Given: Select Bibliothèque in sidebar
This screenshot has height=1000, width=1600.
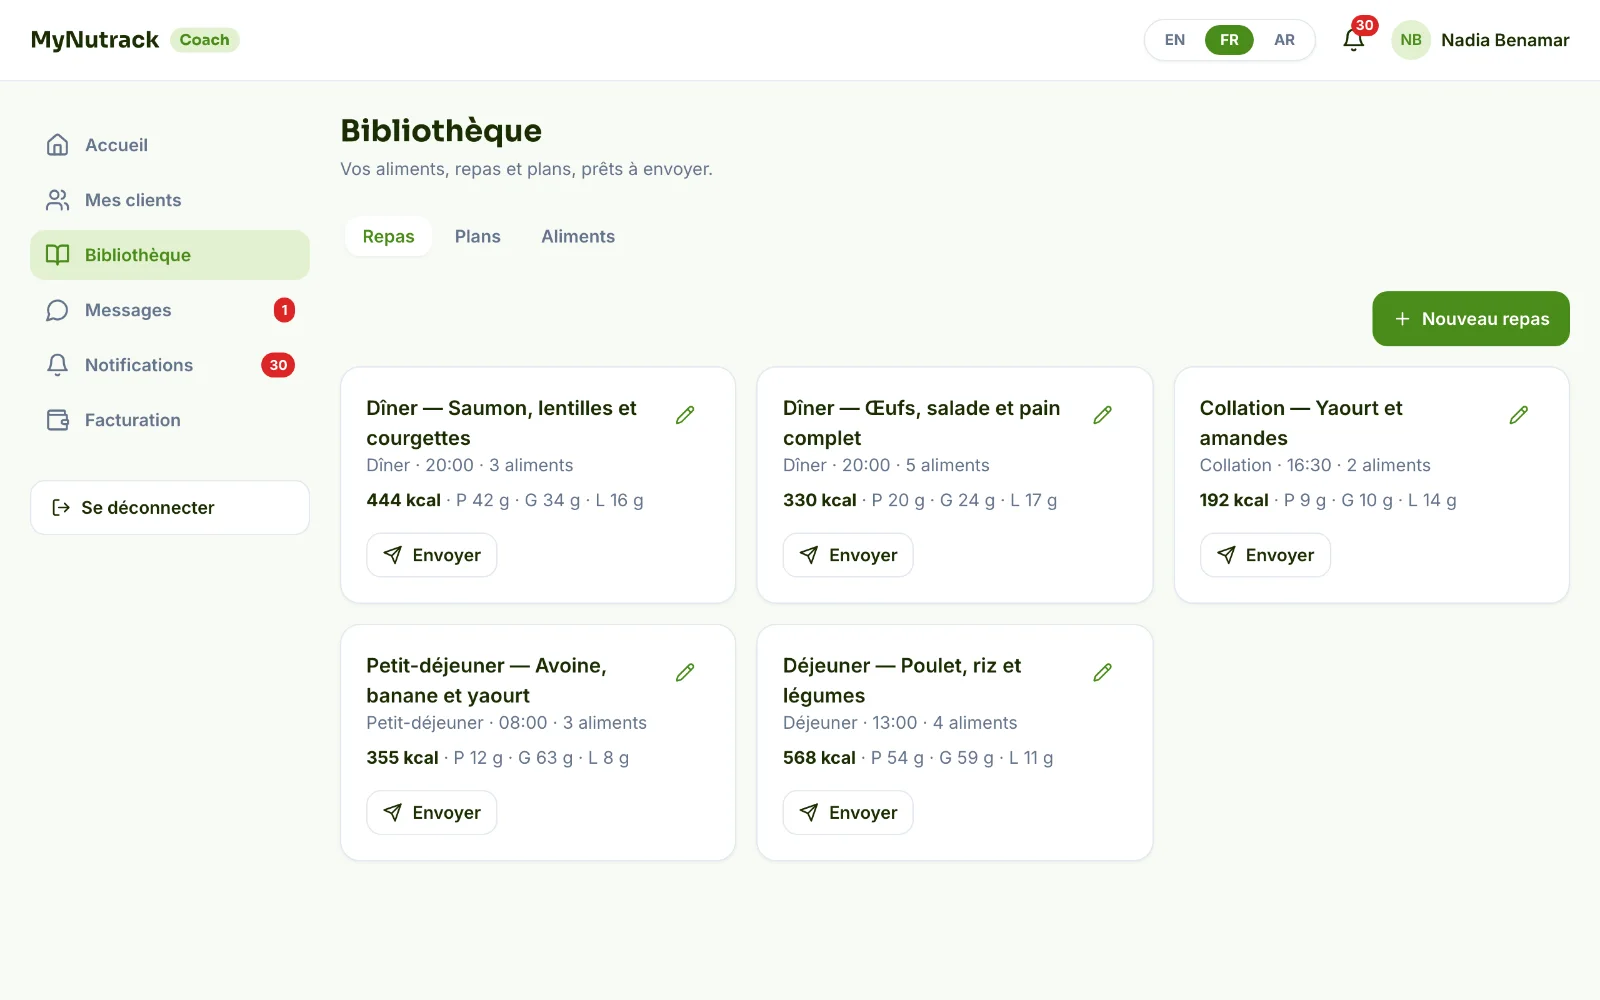Looking at the screenshot, I should click(170, 255).
